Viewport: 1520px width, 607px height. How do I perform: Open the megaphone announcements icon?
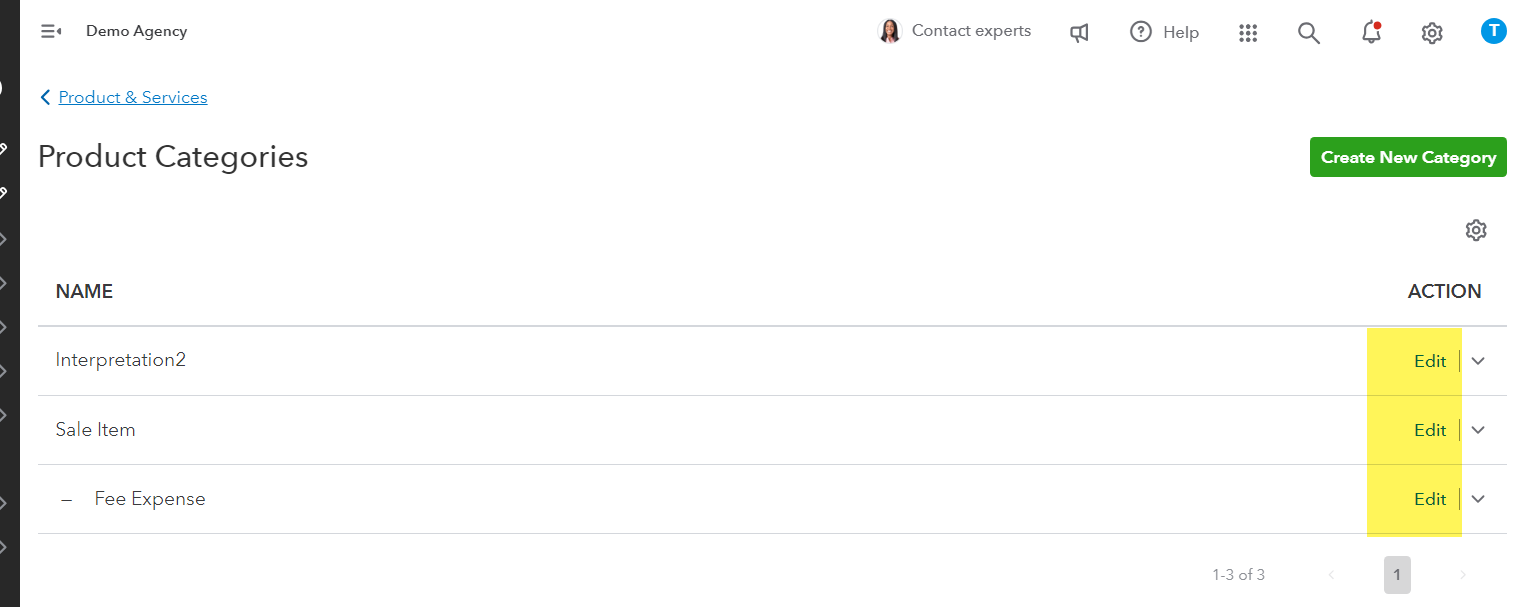(x=1079, y=33)
